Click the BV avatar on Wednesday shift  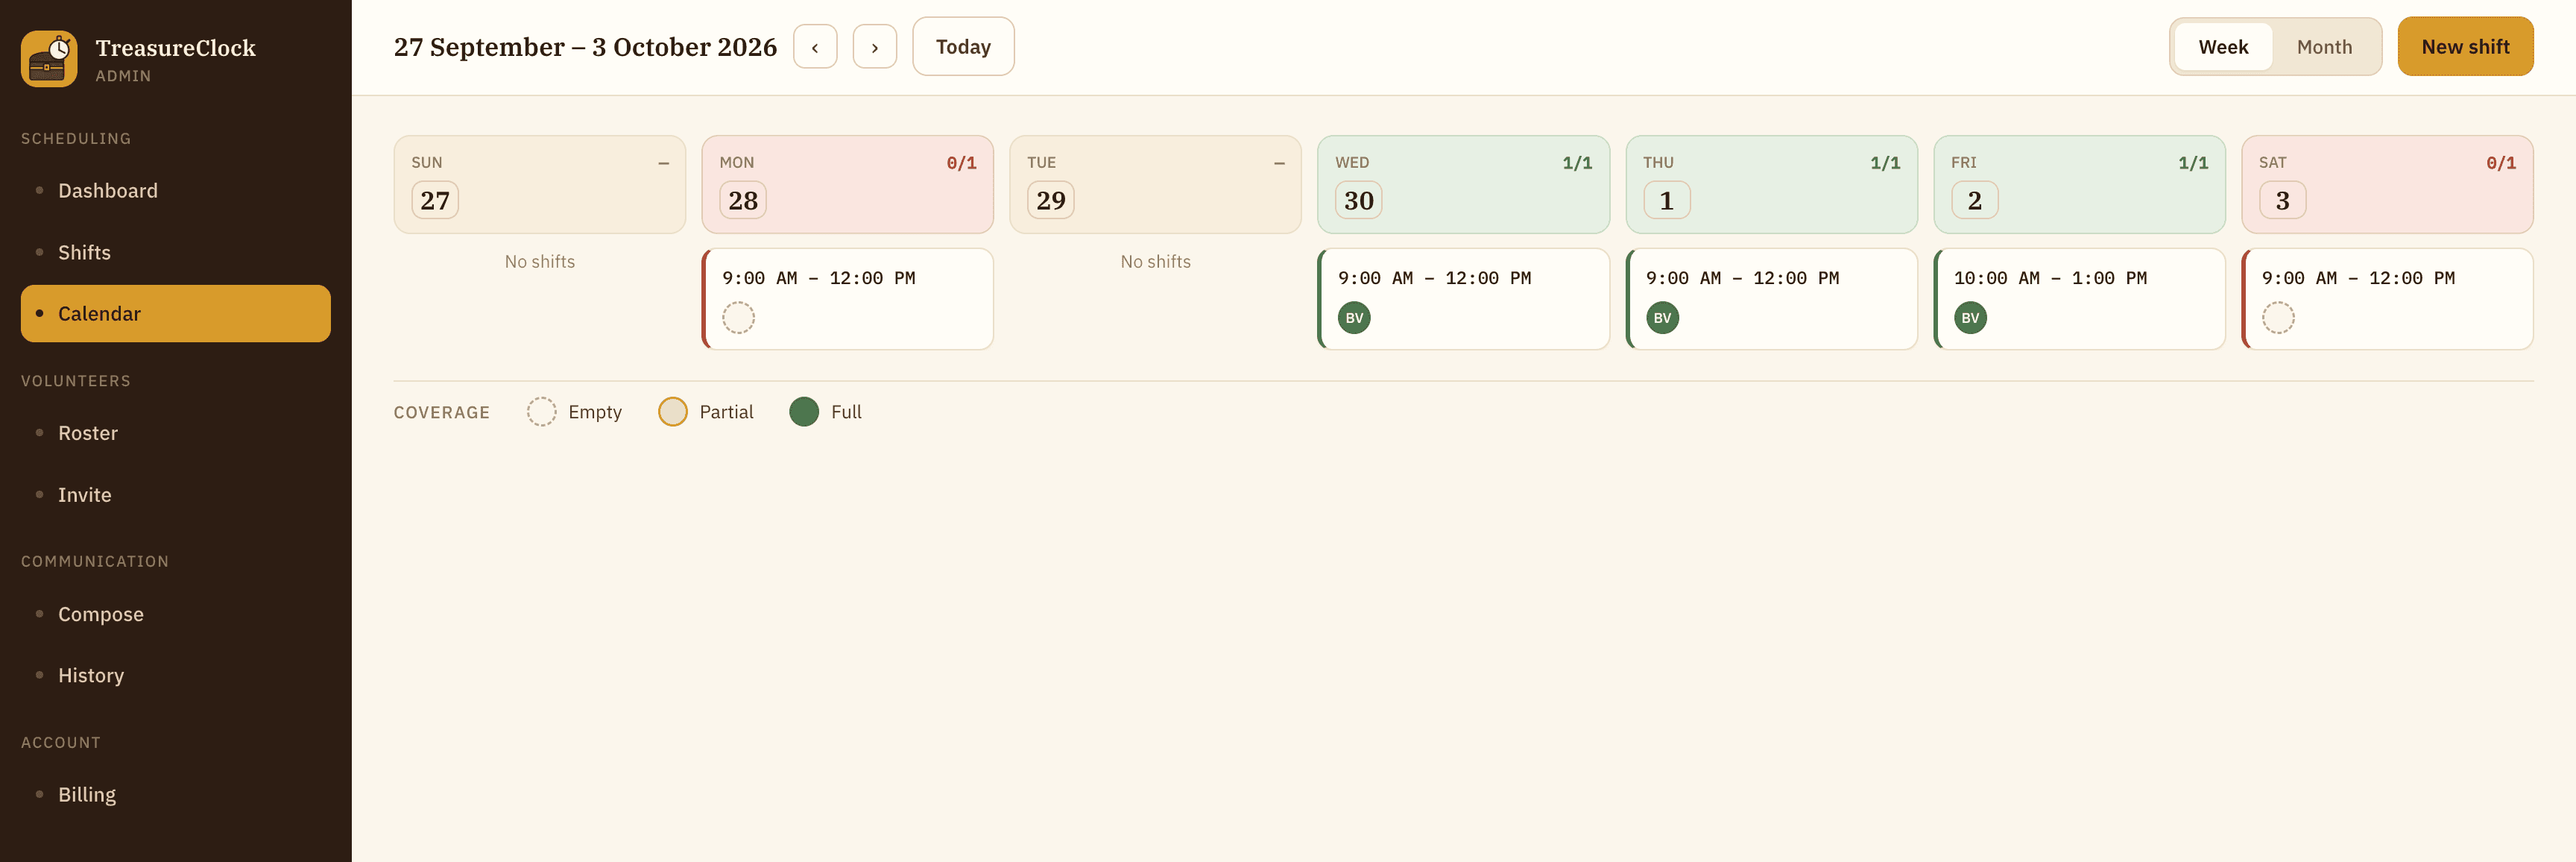click(1354, 318)
